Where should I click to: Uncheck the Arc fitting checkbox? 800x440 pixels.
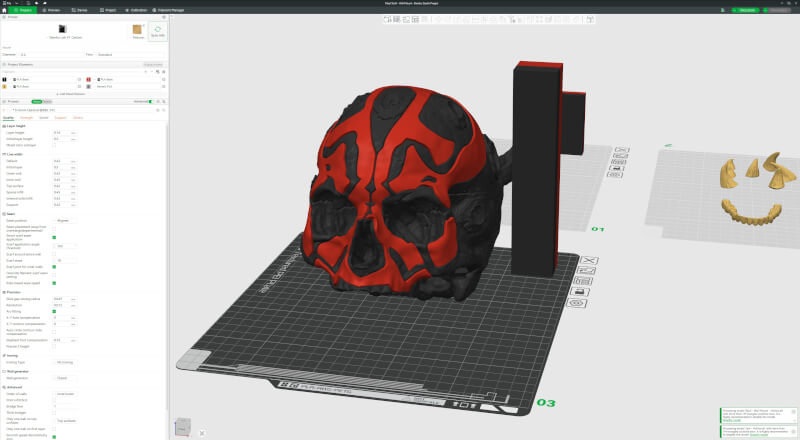(54, 311)
